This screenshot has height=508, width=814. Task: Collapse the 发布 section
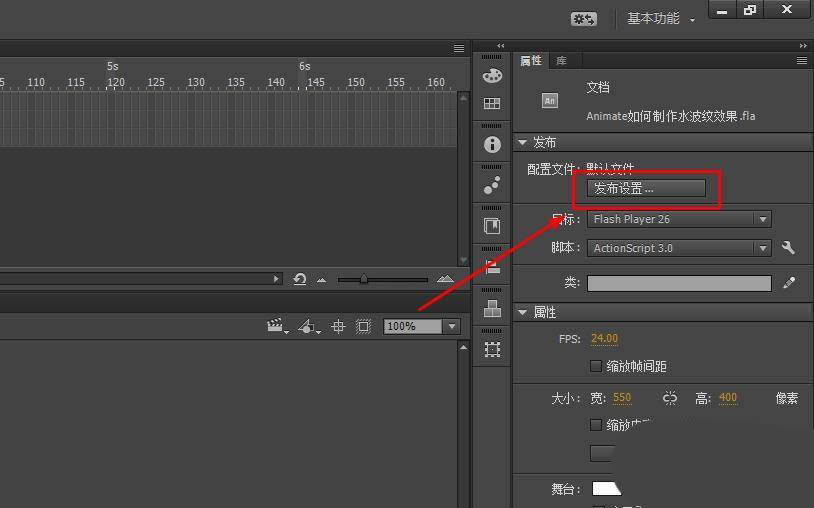[x=522, y=143]
